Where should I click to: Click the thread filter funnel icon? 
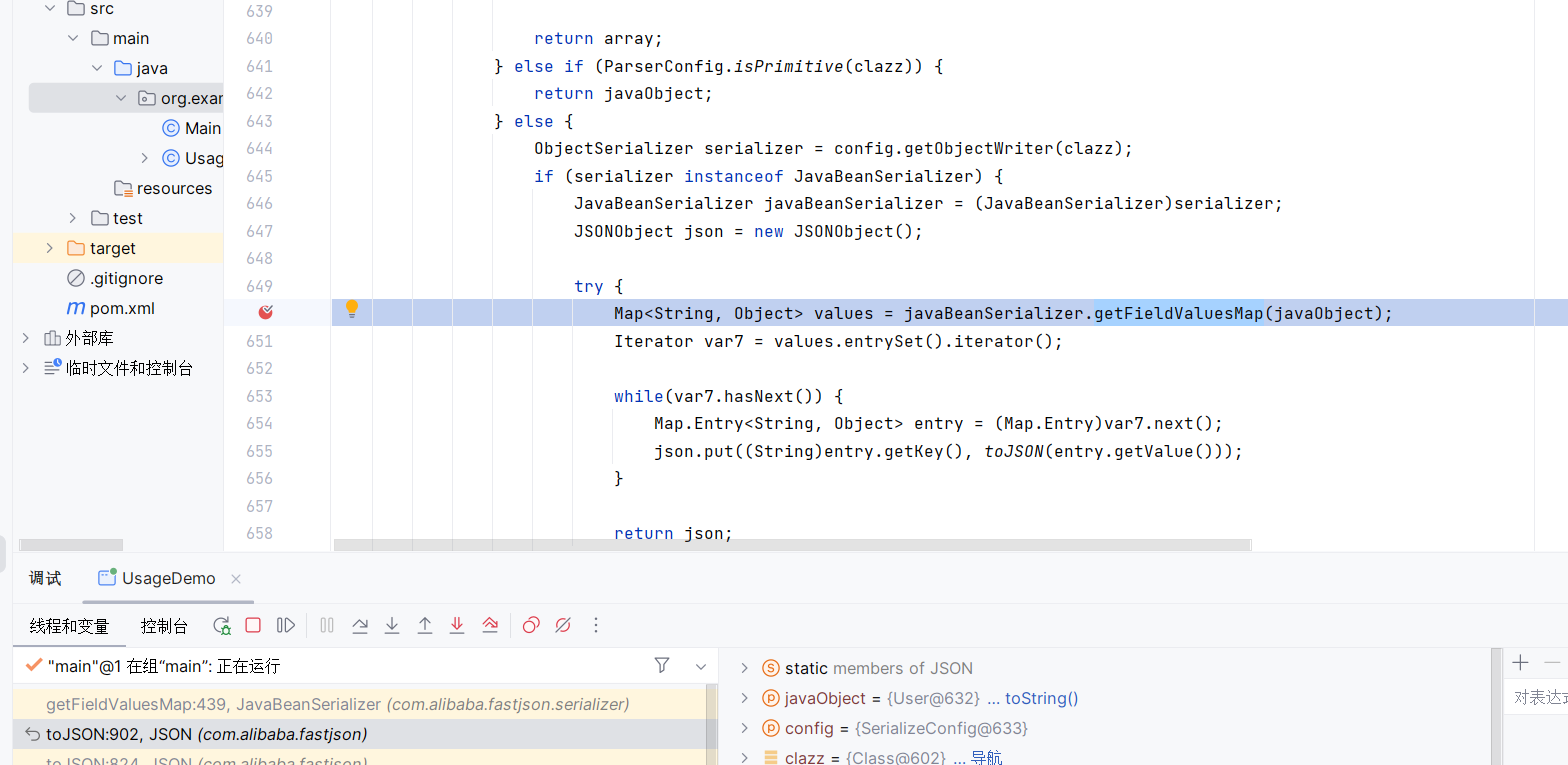point(661,665)
